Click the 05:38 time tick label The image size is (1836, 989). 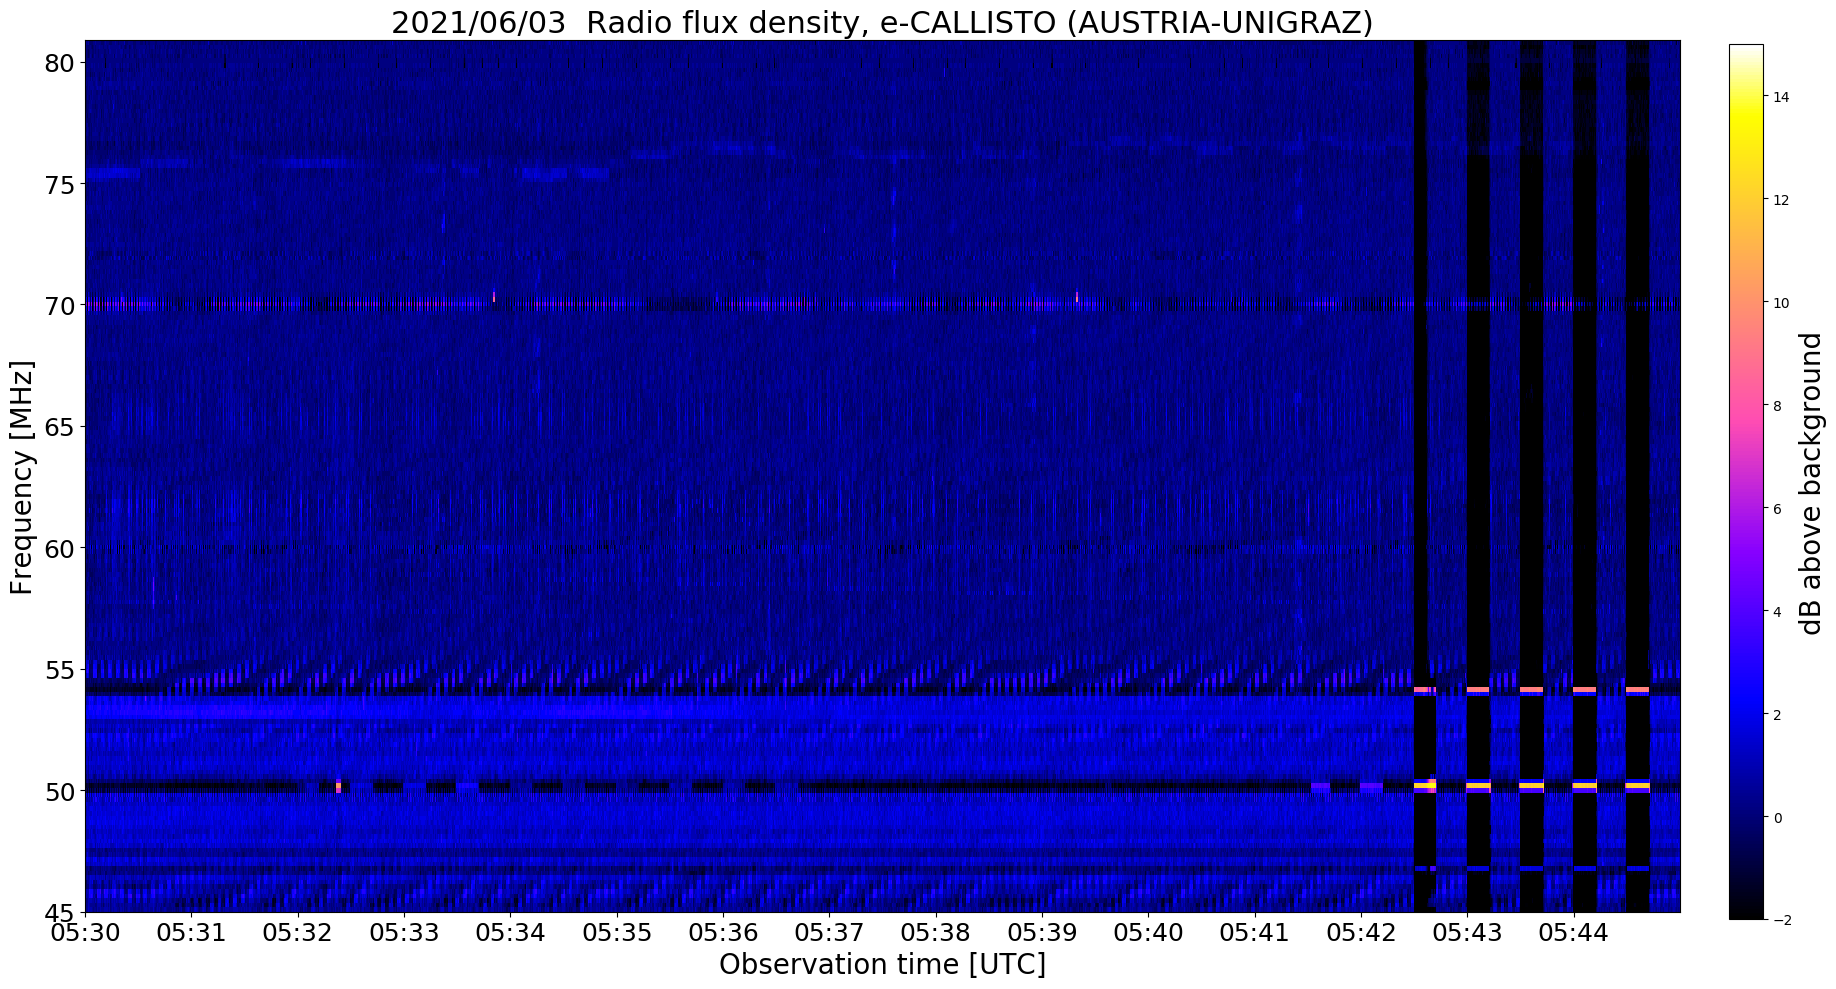tap(936, 933)
